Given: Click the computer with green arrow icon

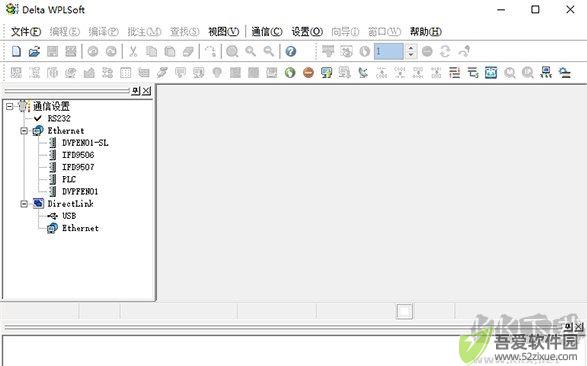Looking at the screenshot, I should tap(326, 73).
